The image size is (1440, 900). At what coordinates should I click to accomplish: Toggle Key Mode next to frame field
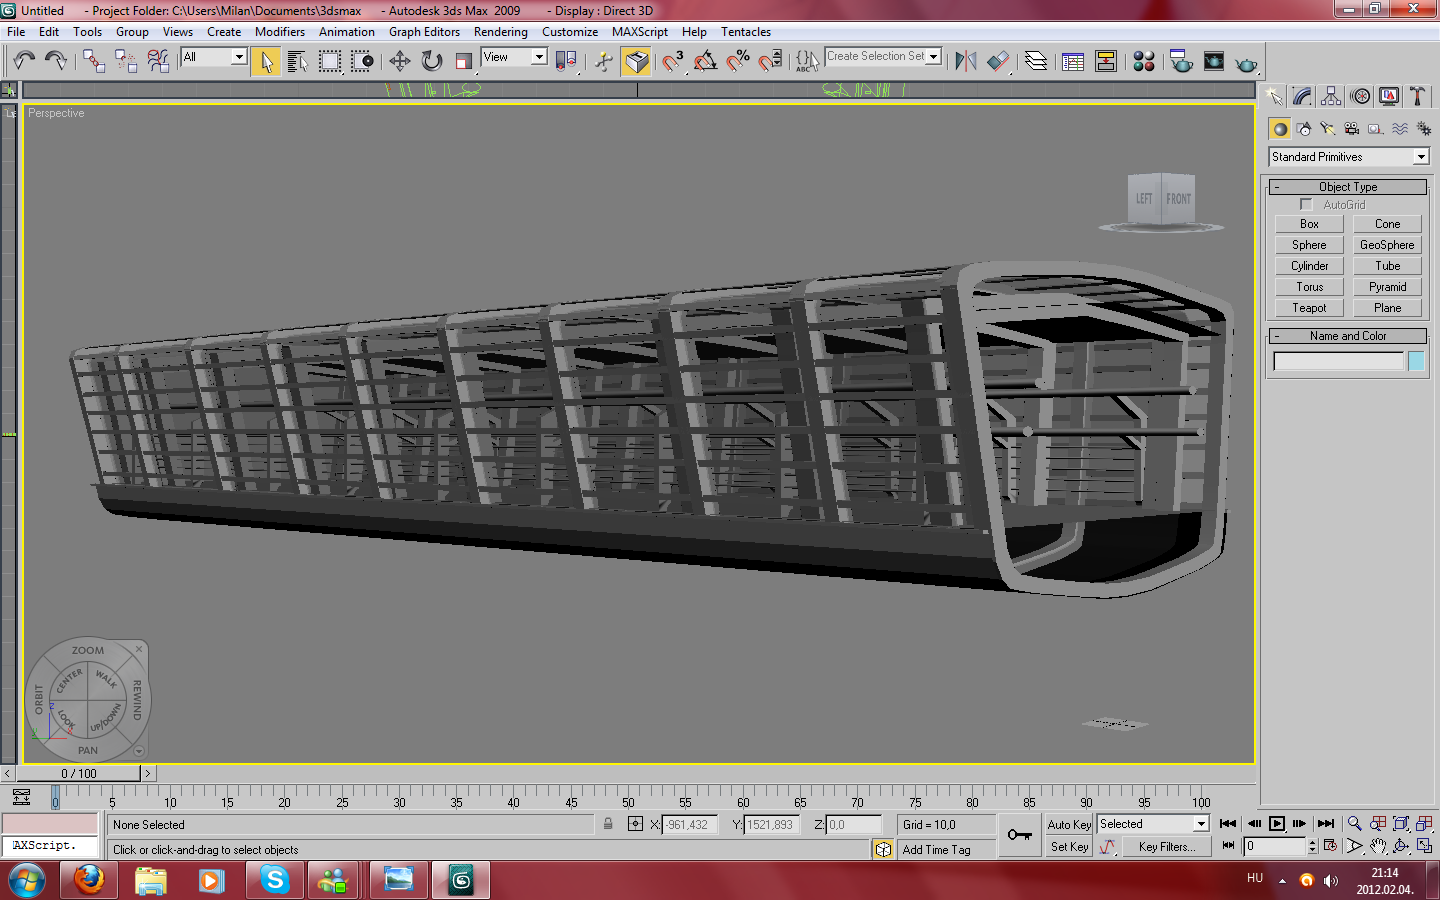(x=1228, y=846)
